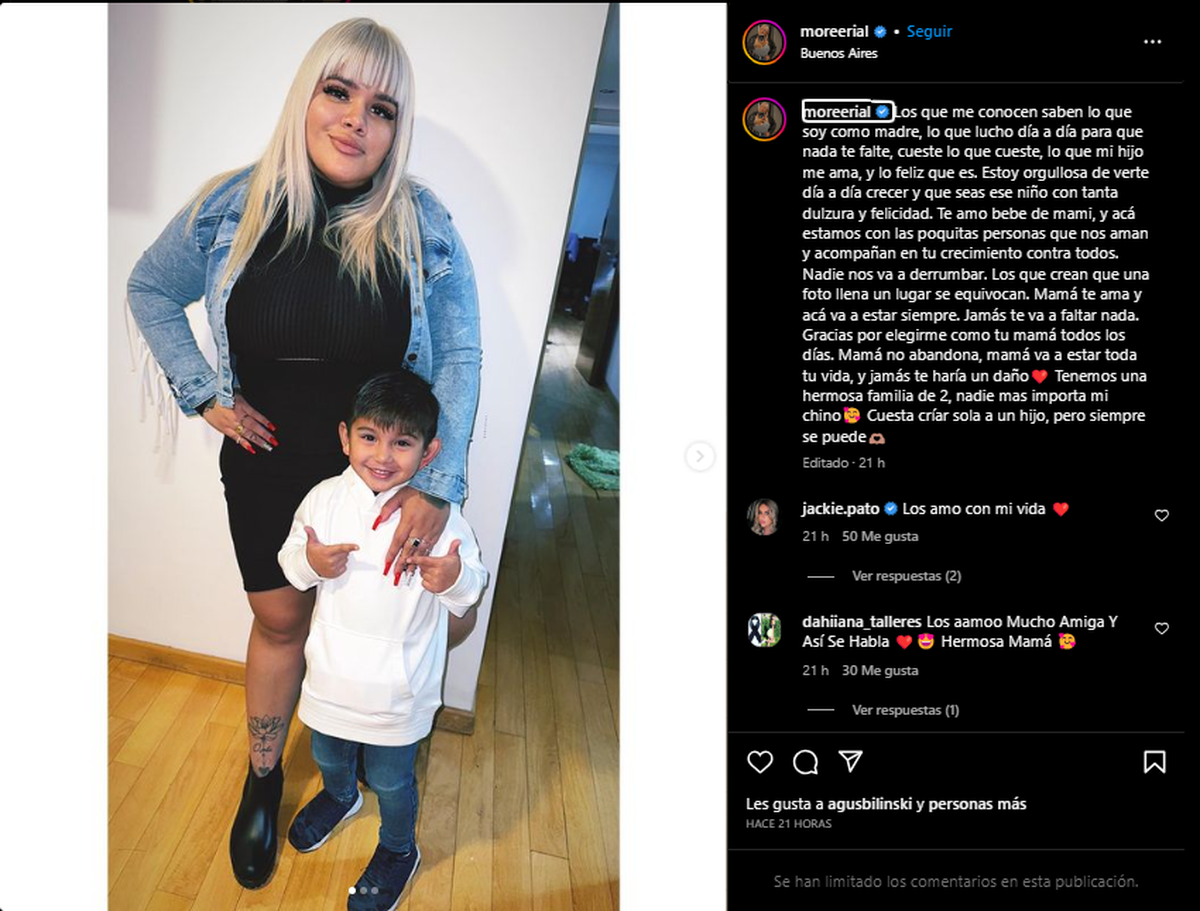Image resolution: width=1200 pixels, height=911 pixels.
Task: Like dahiiana_talleres comment heart
Action: point(1161,629)
